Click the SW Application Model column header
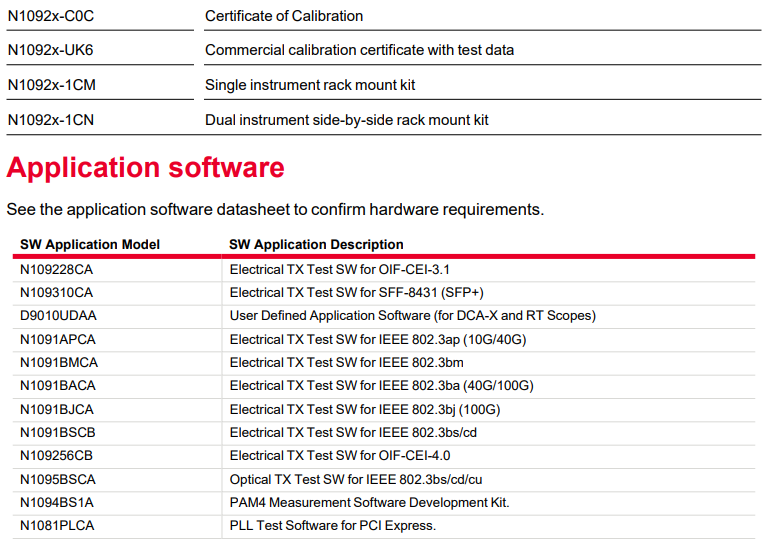The height and width of the screenshot is (544, 766). coord(90,244)
